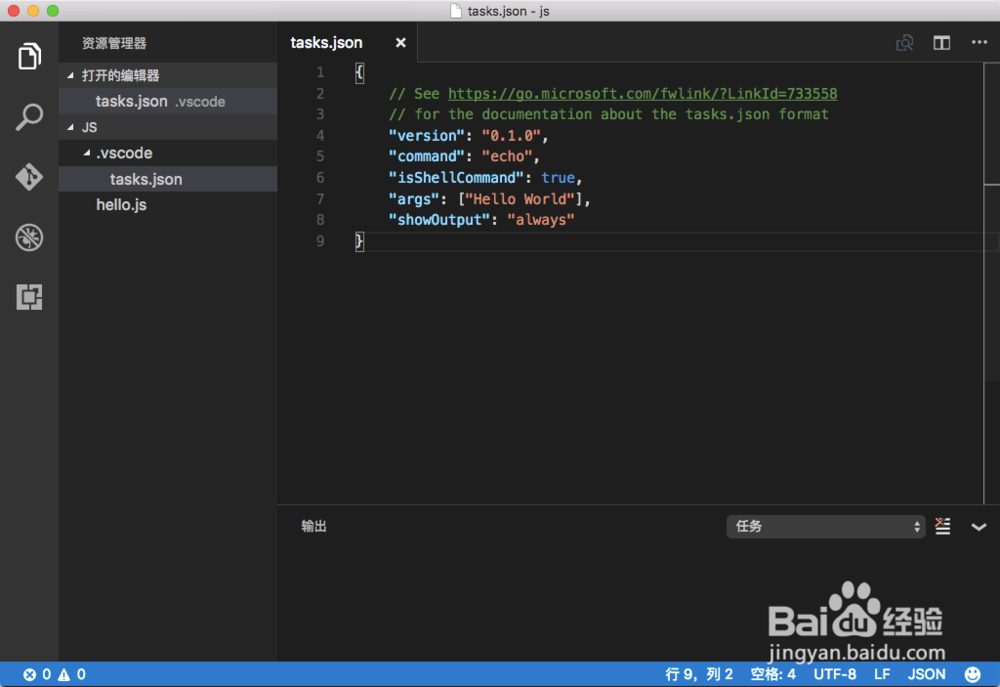
Task: Open the 任务 output channel dropdown
Action: [x=826, y=527]
